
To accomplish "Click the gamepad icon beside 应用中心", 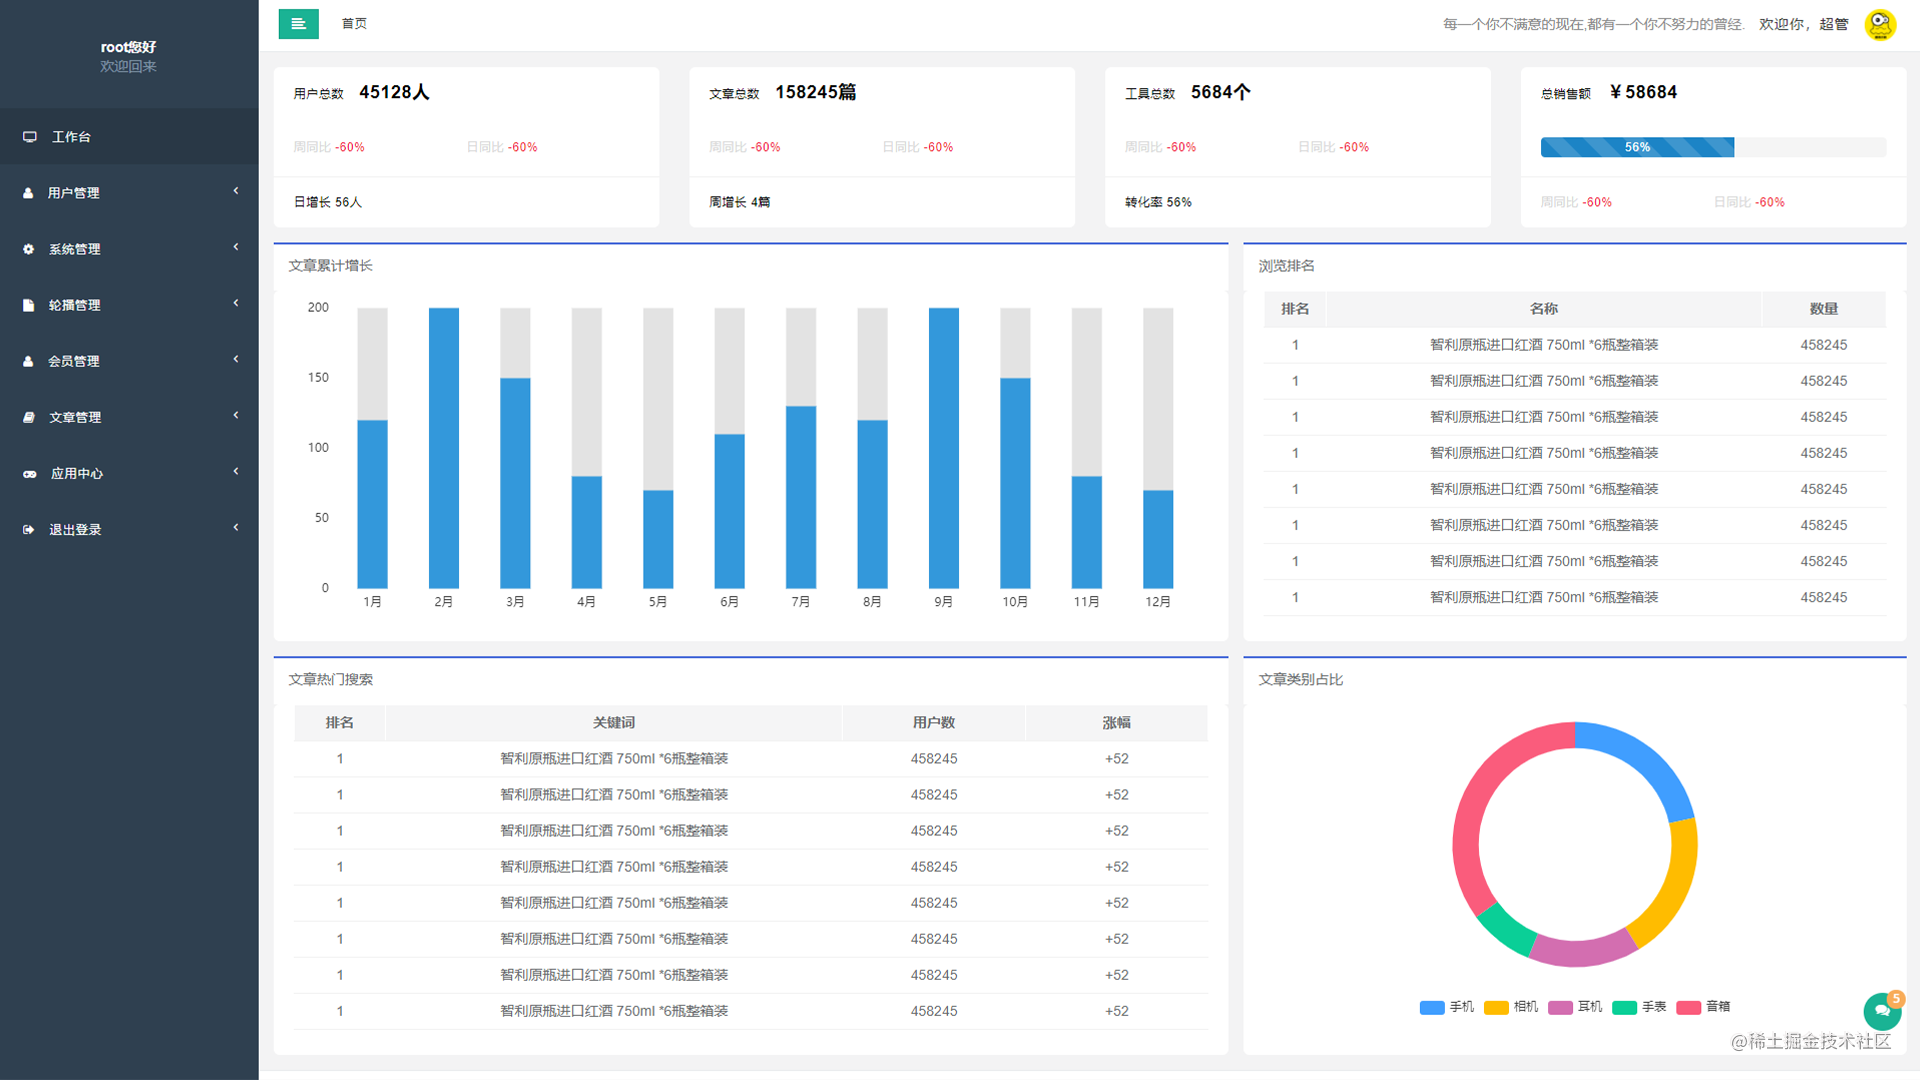I will (x=30, y=474).
